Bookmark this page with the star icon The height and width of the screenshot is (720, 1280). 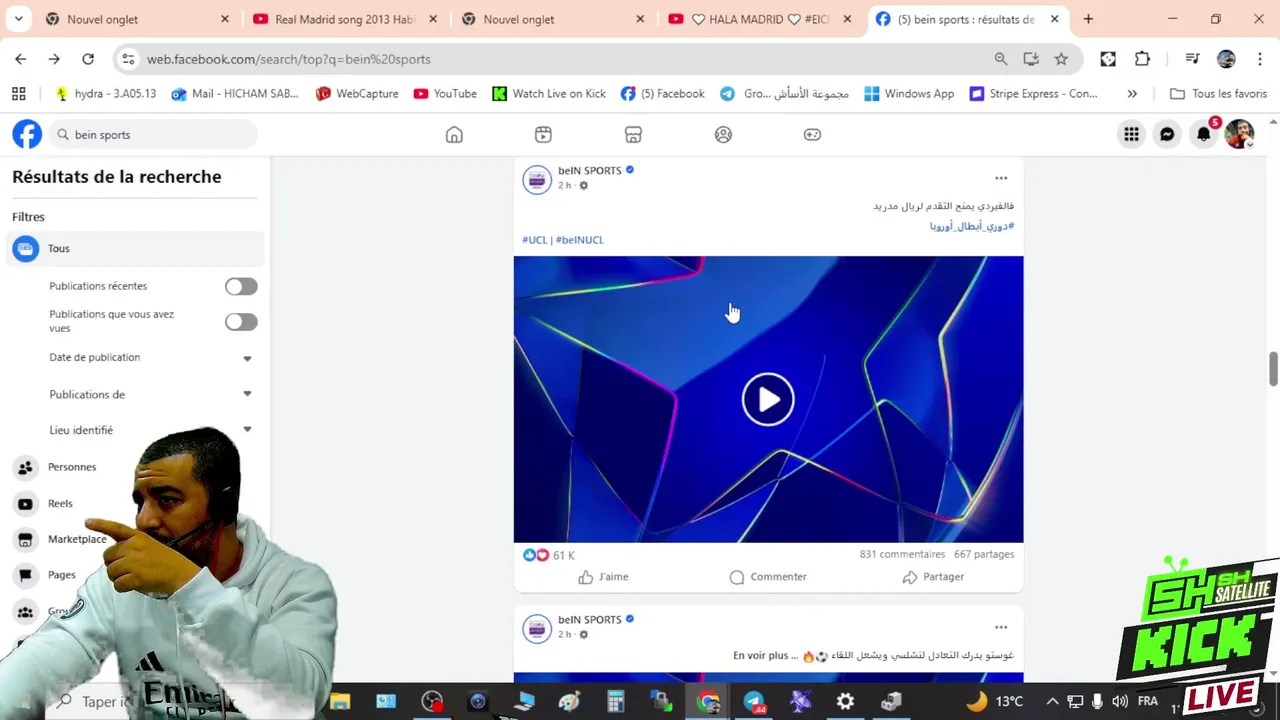[x=1061, y=59]
